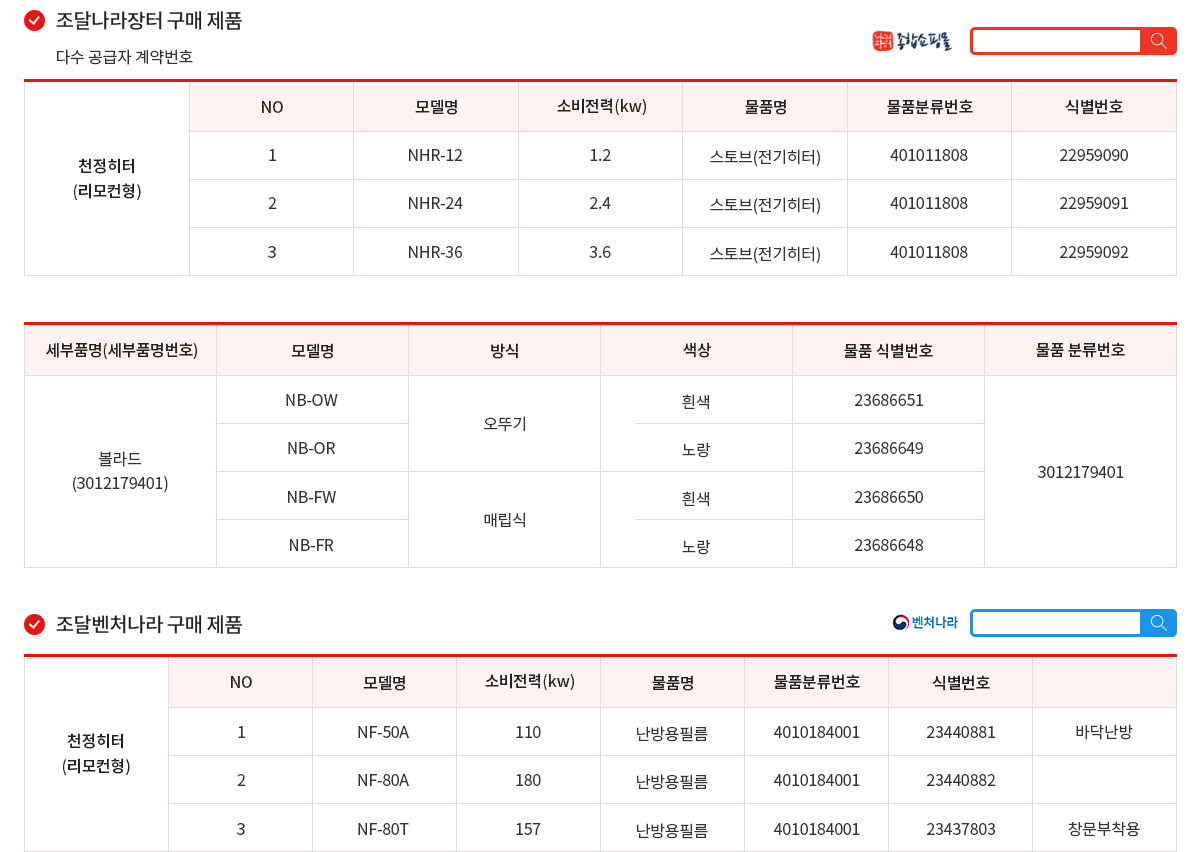Click the red search magnifier button
The image size is (1200, 852).
(x=1158, y=41)
